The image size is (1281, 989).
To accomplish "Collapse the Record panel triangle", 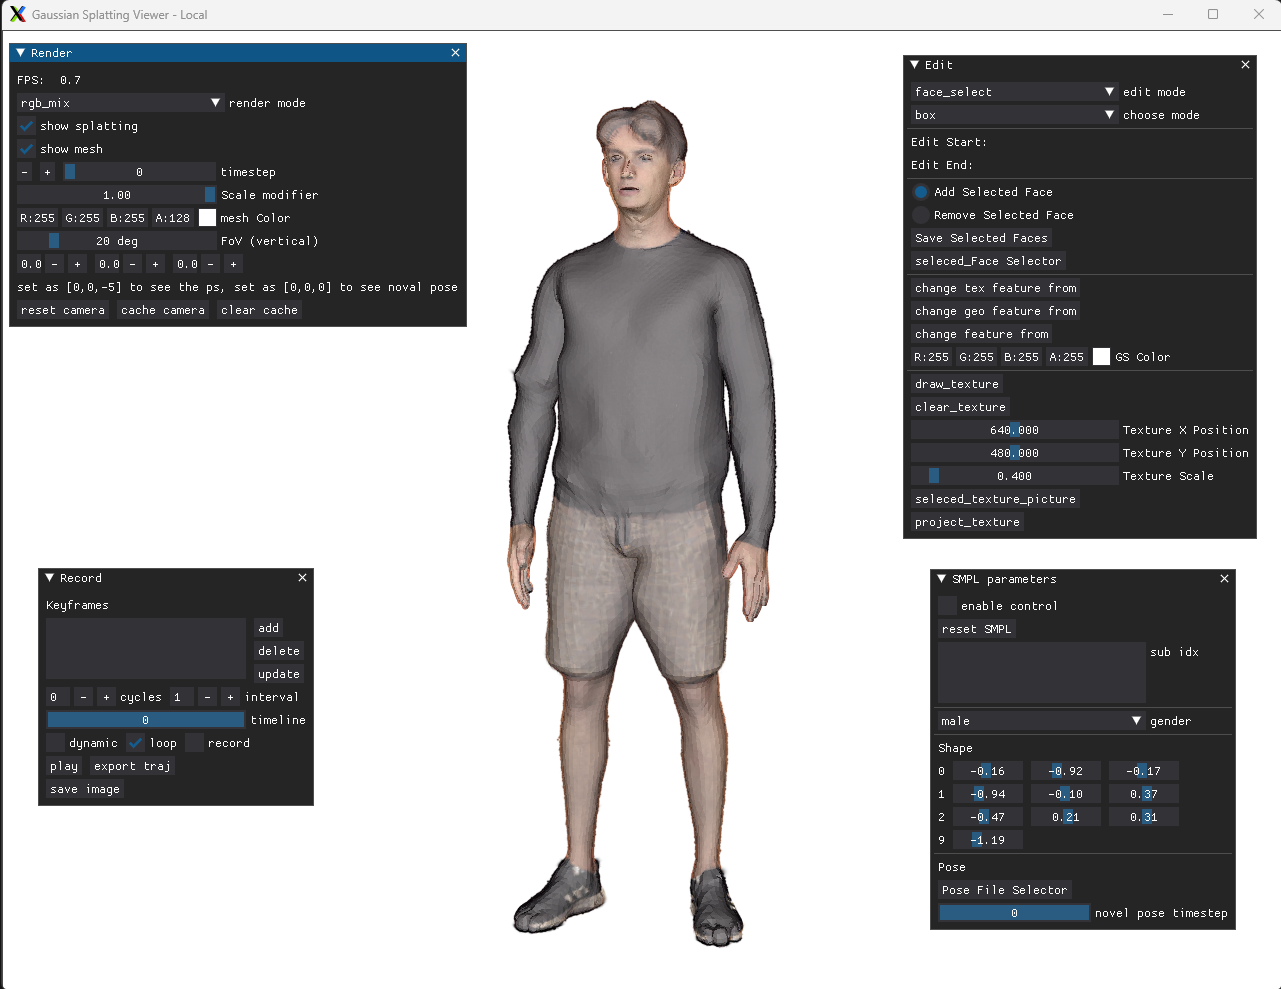I will [50, 578].
